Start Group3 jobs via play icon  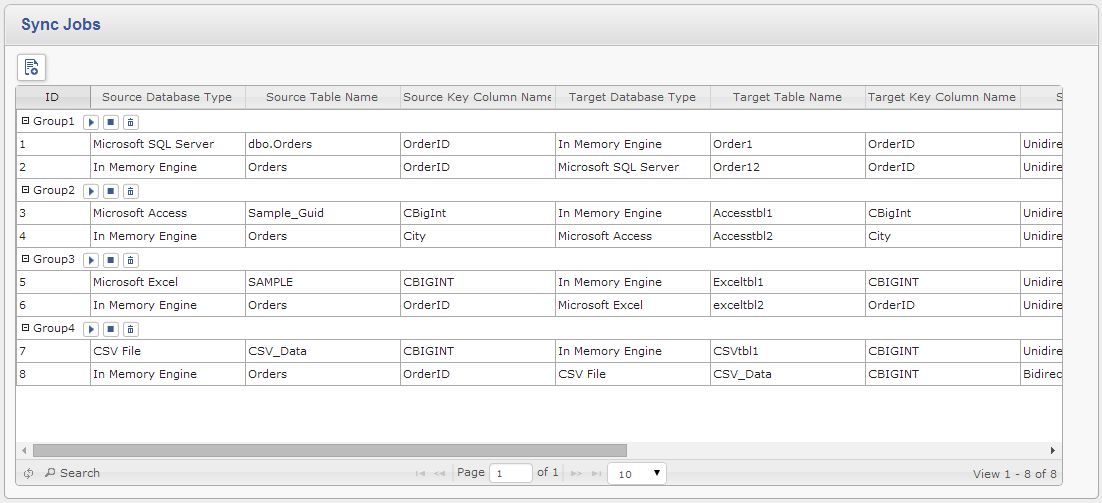click(91, 261)
